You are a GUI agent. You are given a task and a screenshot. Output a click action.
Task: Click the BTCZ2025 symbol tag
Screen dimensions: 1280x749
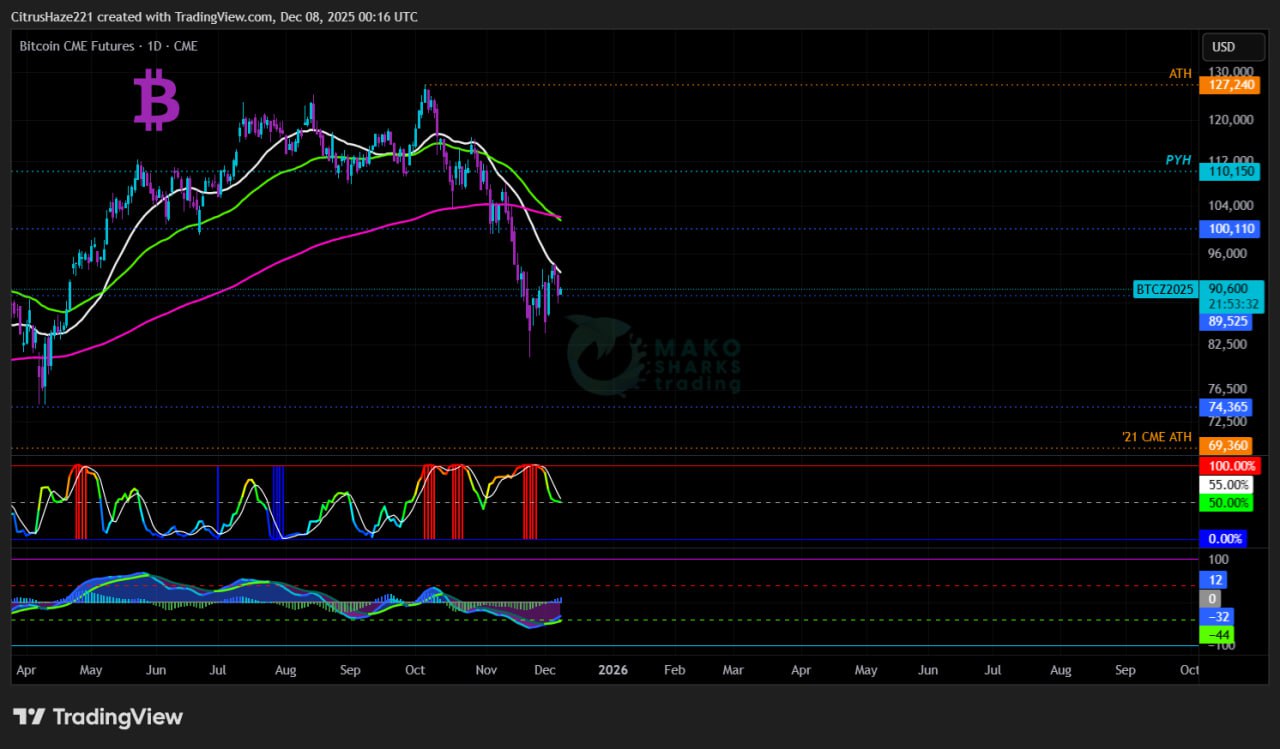pyautogui.click(x=1165, y=289)
